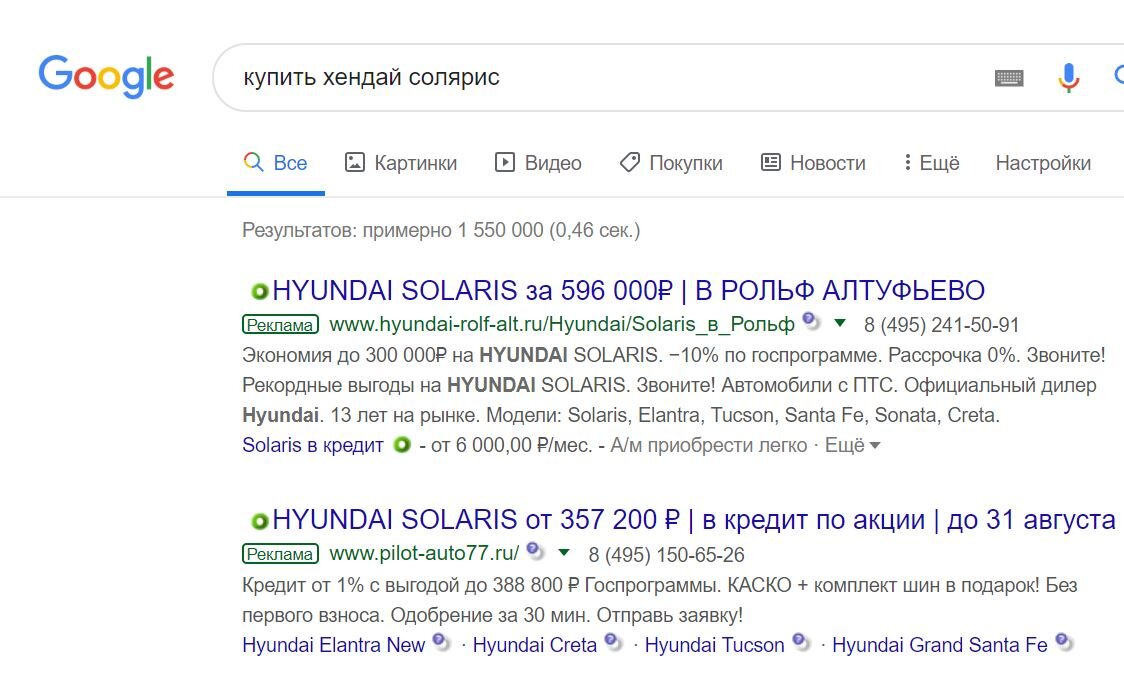The image size is (1124, 693).
Task: Open the Новости tab
Action: point(813,163)
